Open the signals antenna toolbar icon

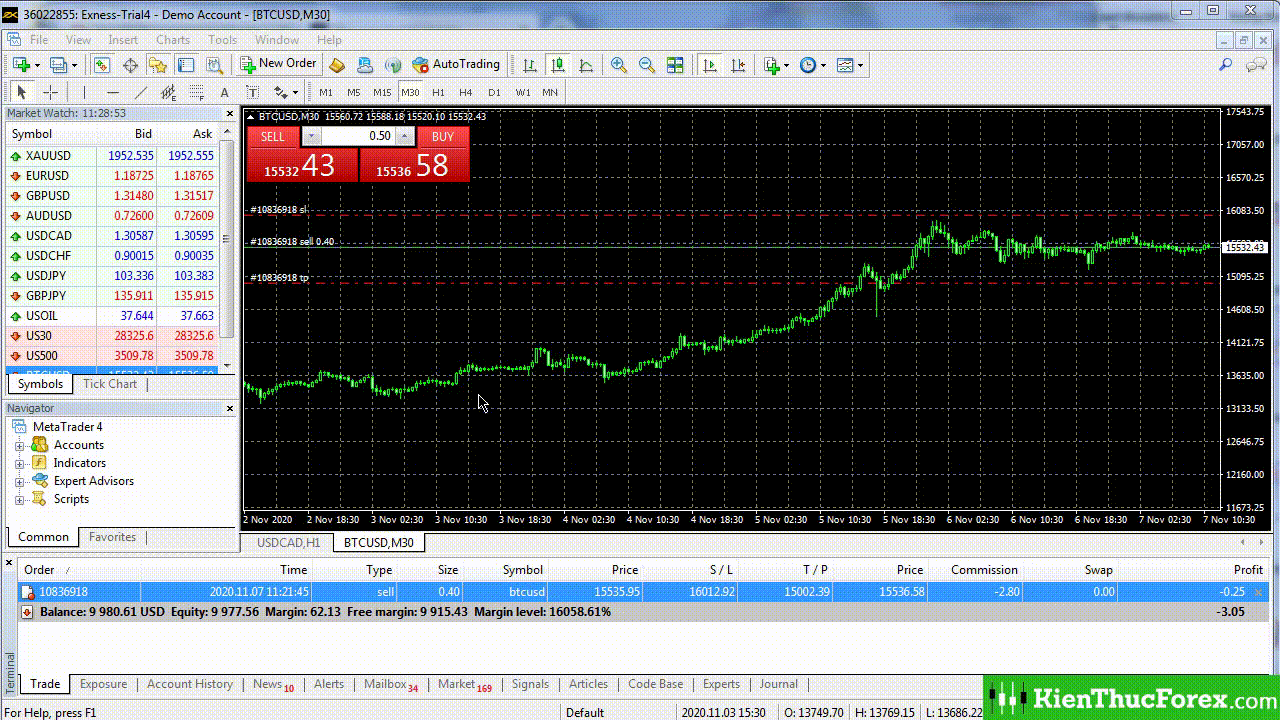point(393,65)
